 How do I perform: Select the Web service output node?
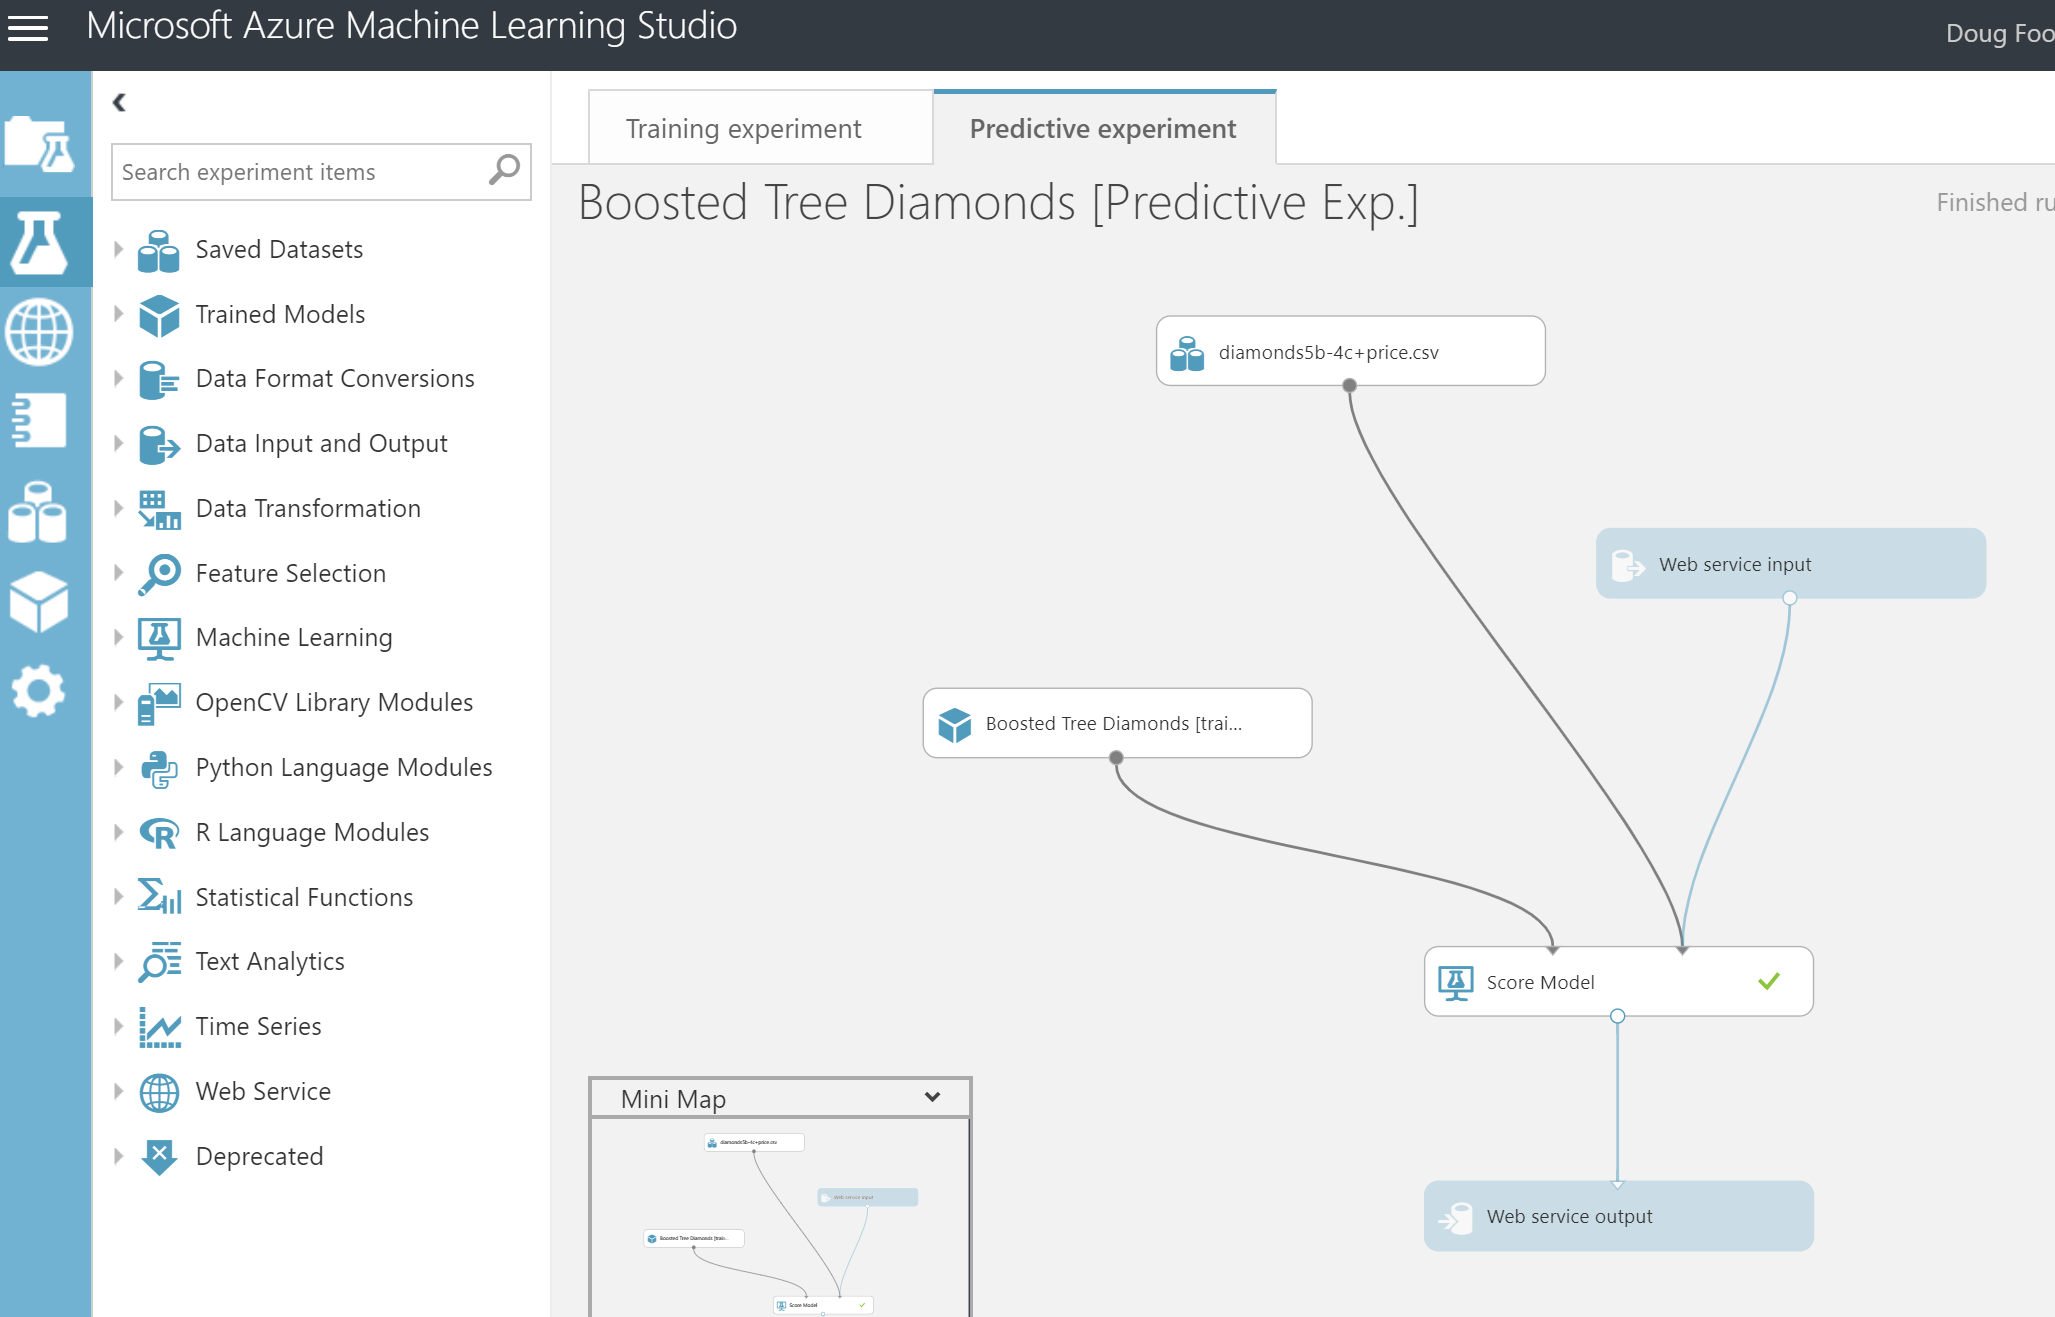[x=1618, y=1216]
